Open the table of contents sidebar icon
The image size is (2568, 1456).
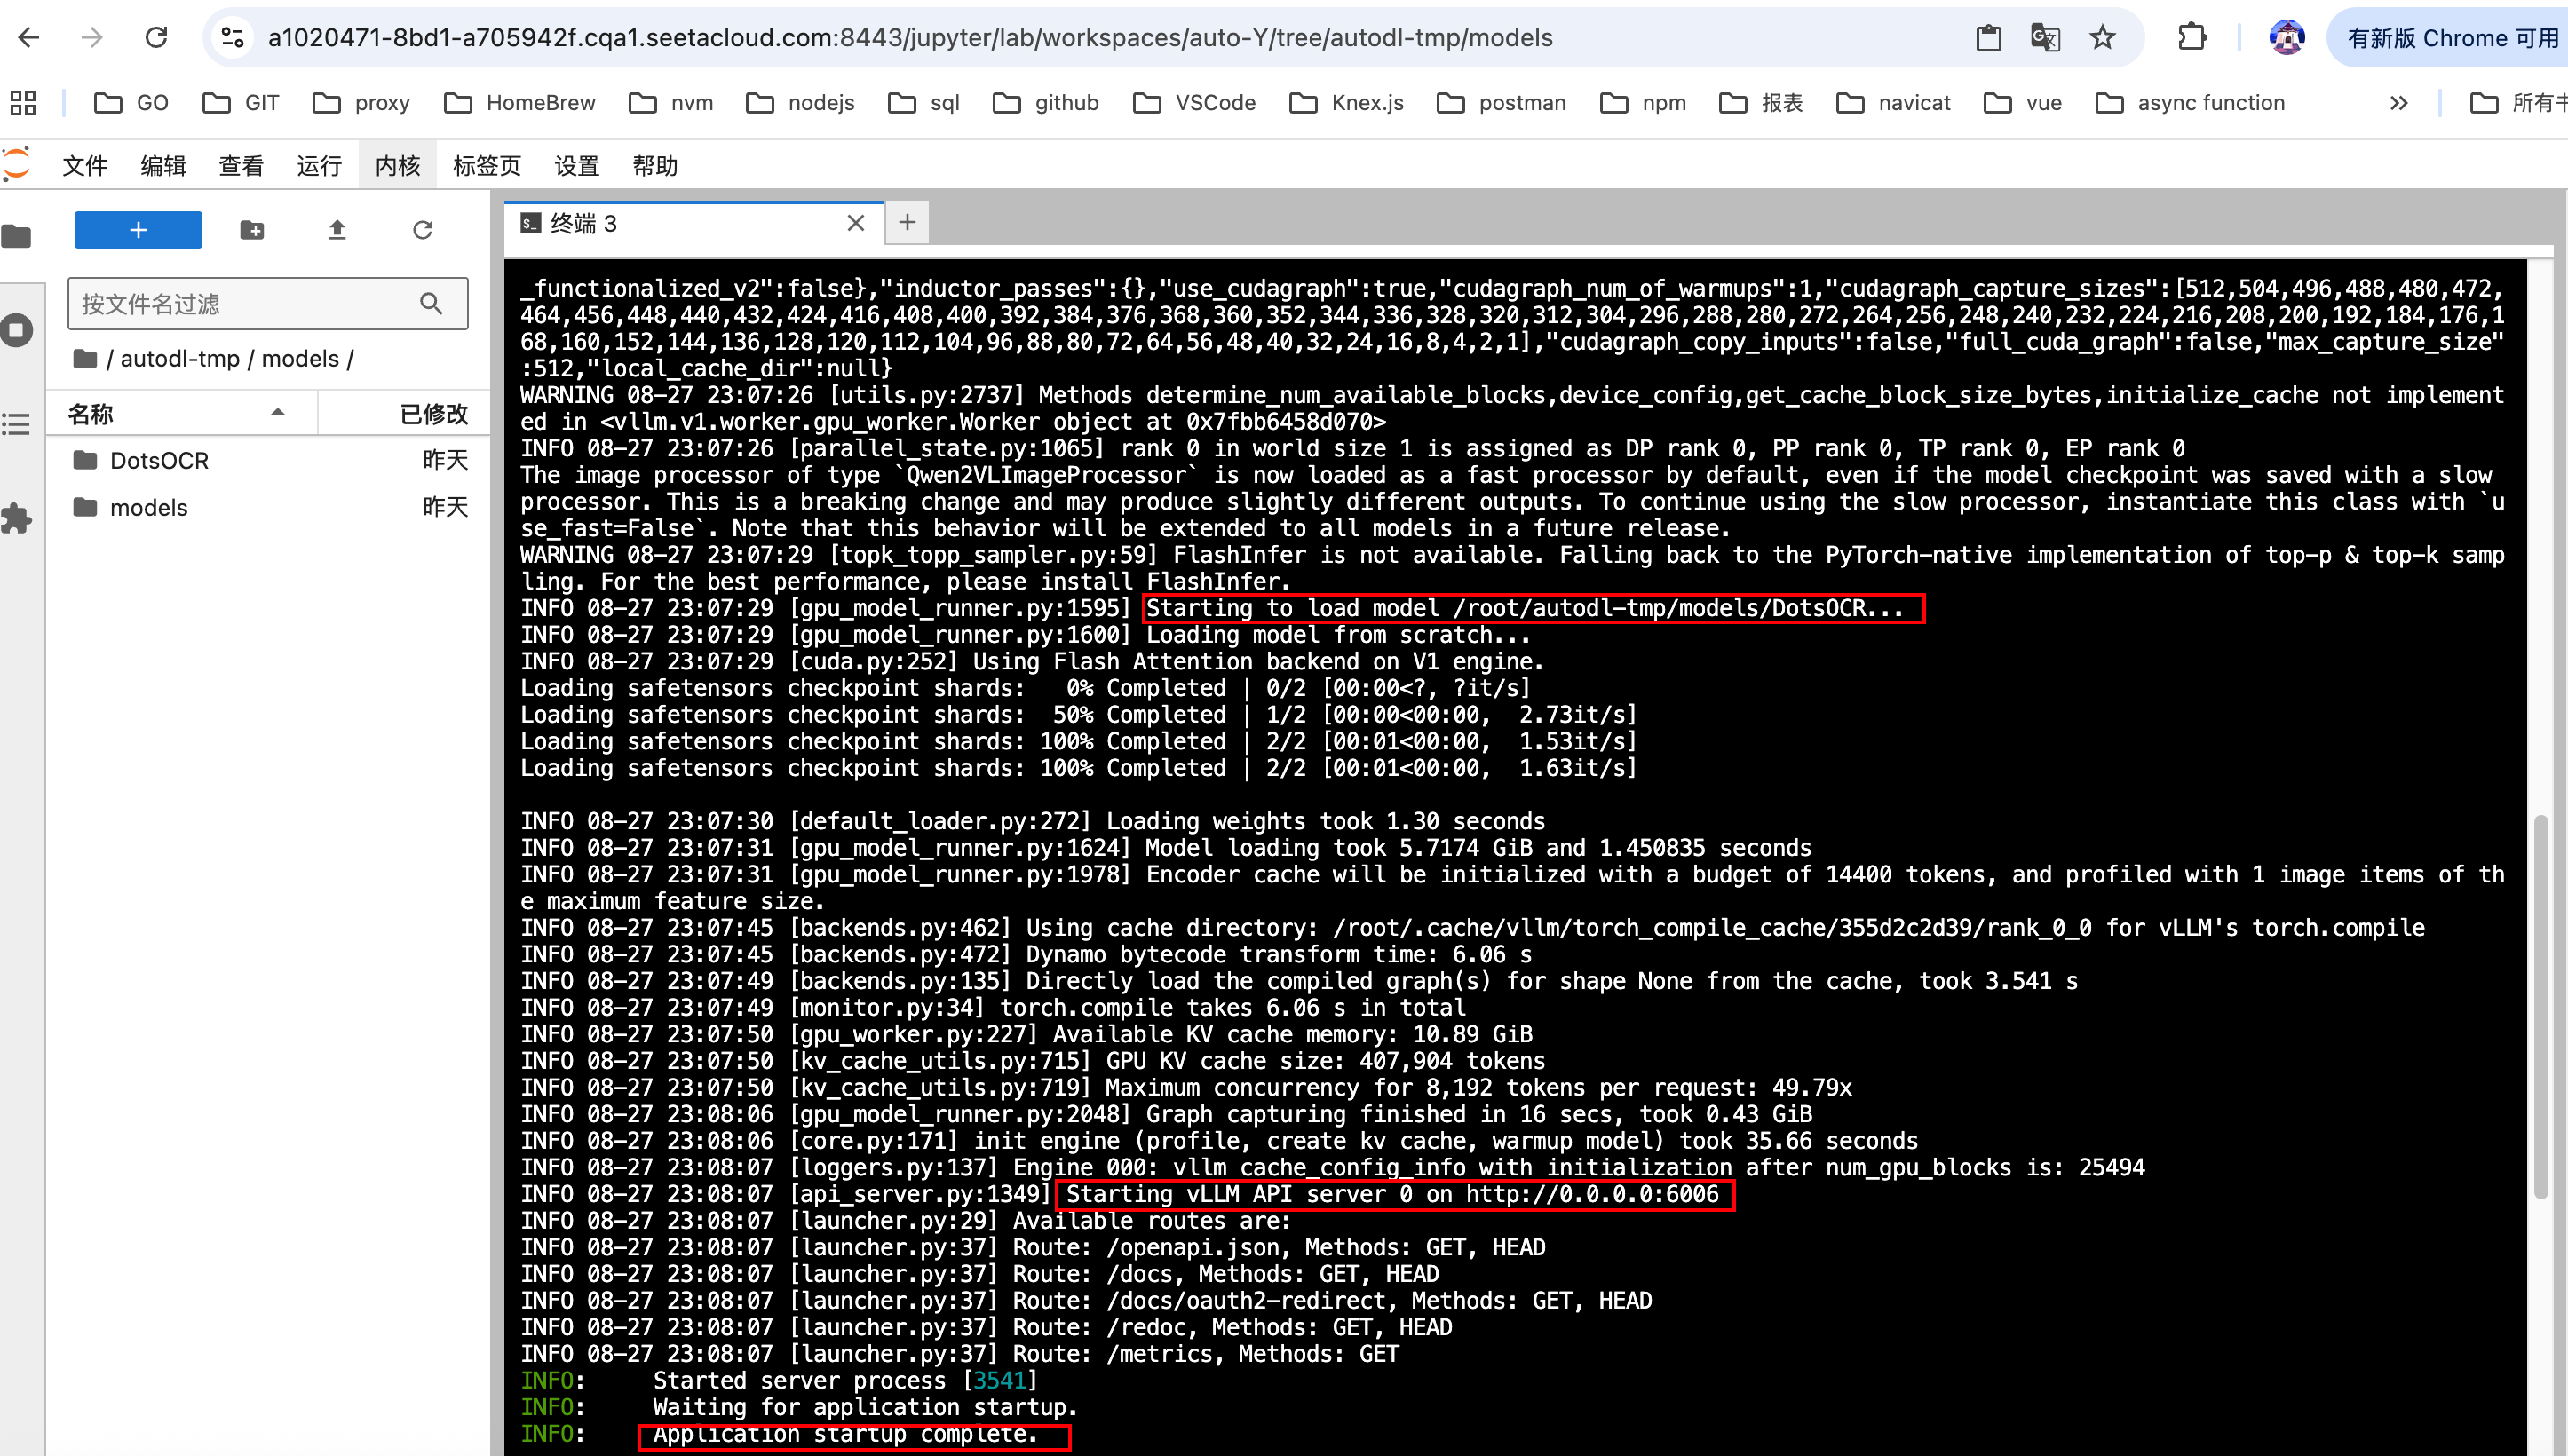click(17, 424)
